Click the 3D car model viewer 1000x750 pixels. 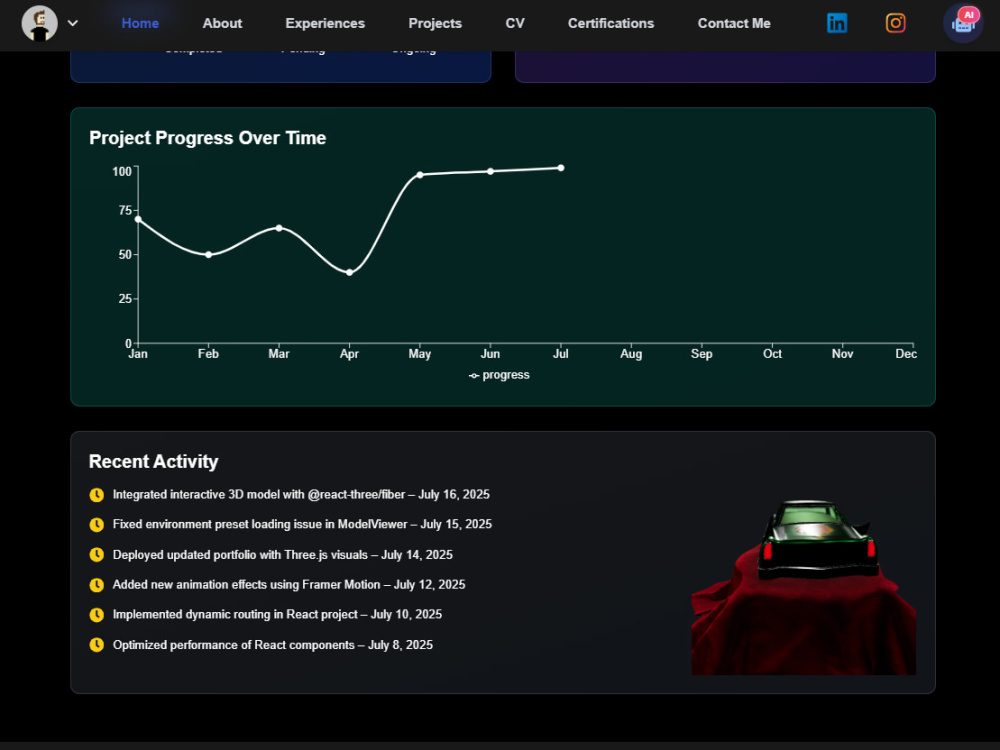[804, 585]
